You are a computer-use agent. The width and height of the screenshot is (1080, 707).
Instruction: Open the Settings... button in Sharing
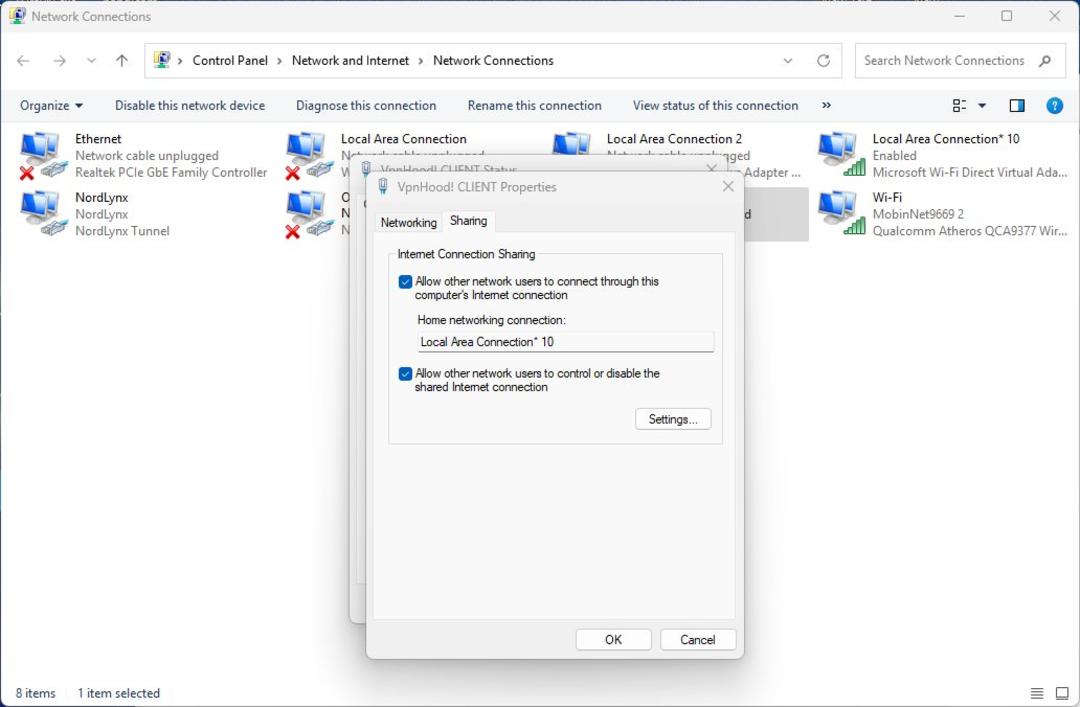[673, 419]
